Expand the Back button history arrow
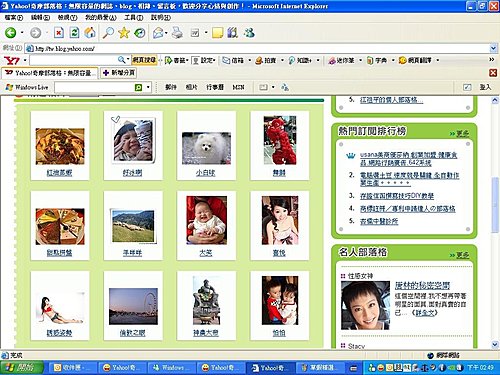Screen dimensions: 500x375 tap(22, 33)
